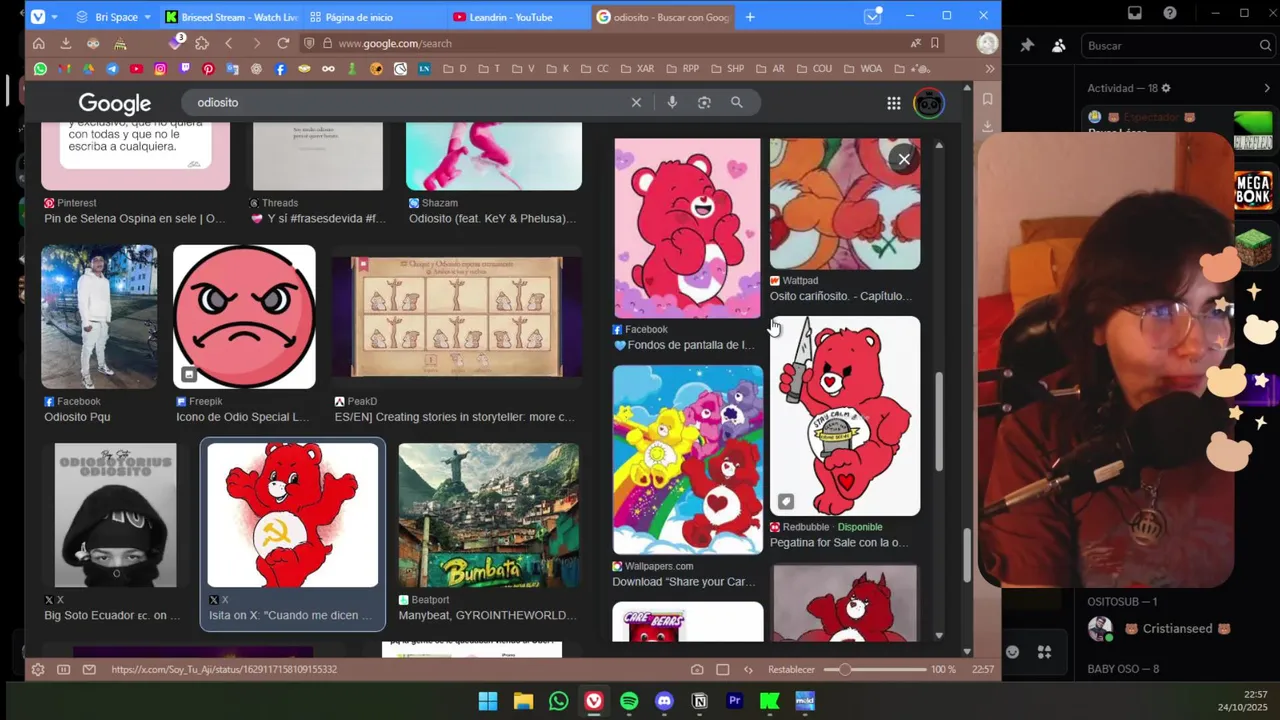Open YouTube bookmark in bookmarks bar
The width and height of the screenshot is (1280, 720).
[x=136, y=69]
